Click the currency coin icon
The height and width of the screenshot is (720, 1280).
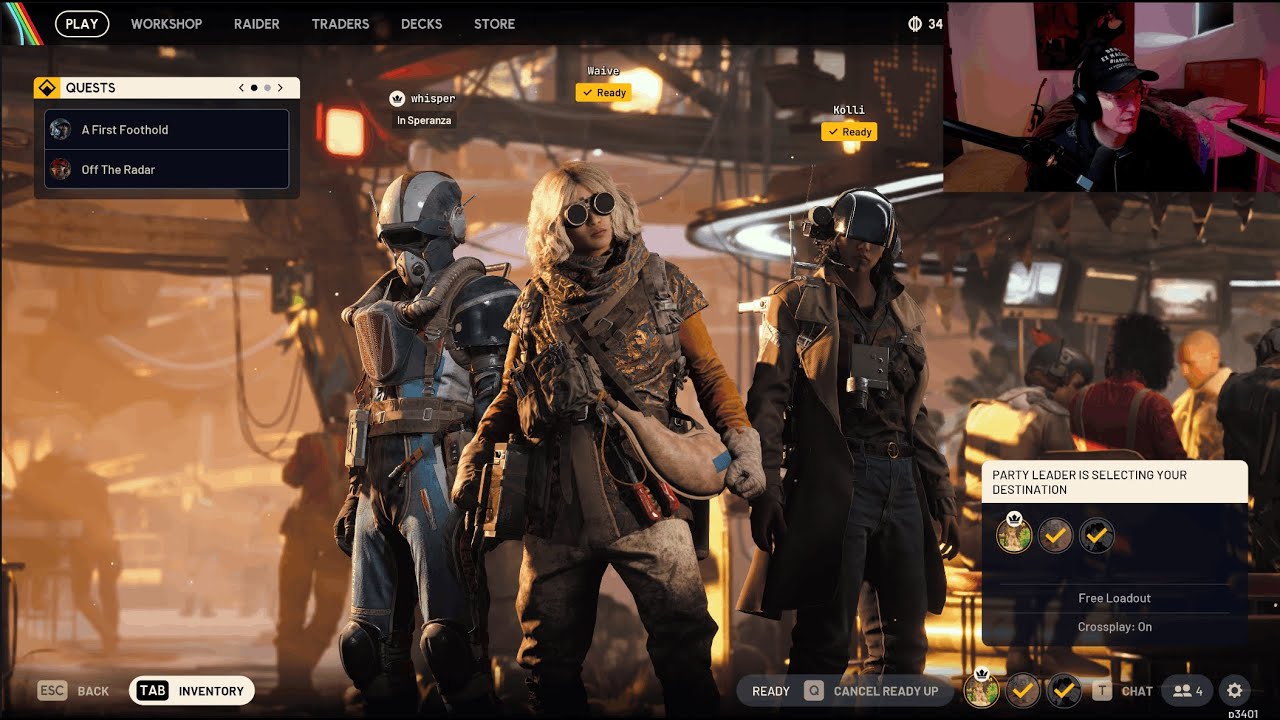point(914,24)
